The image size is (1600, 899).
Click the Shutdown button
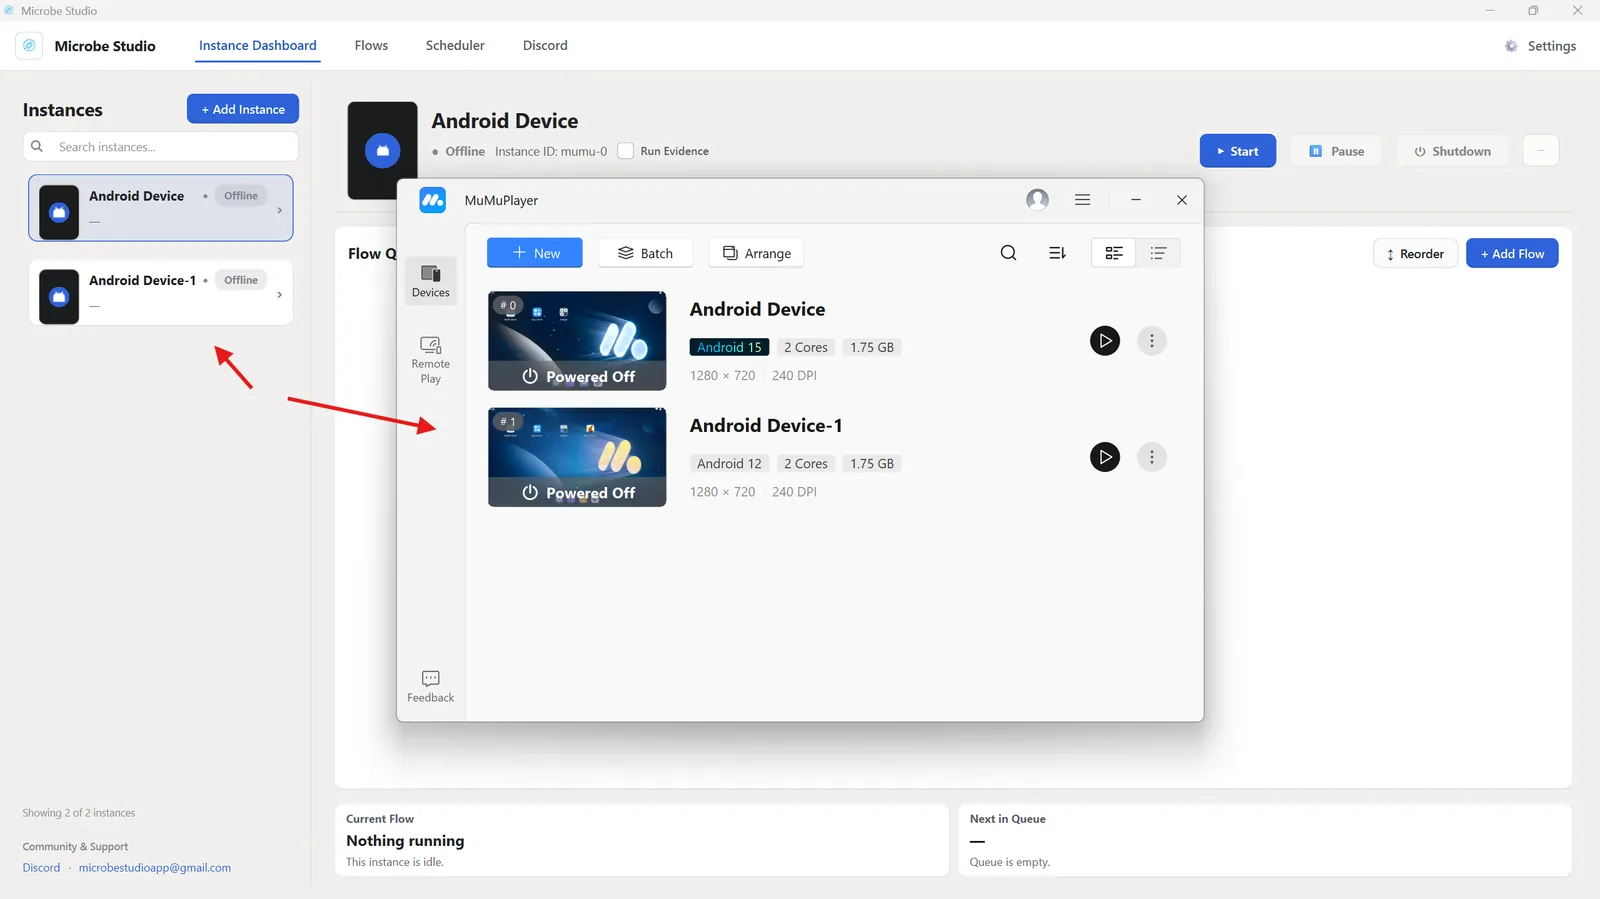tap(1452, 151)
